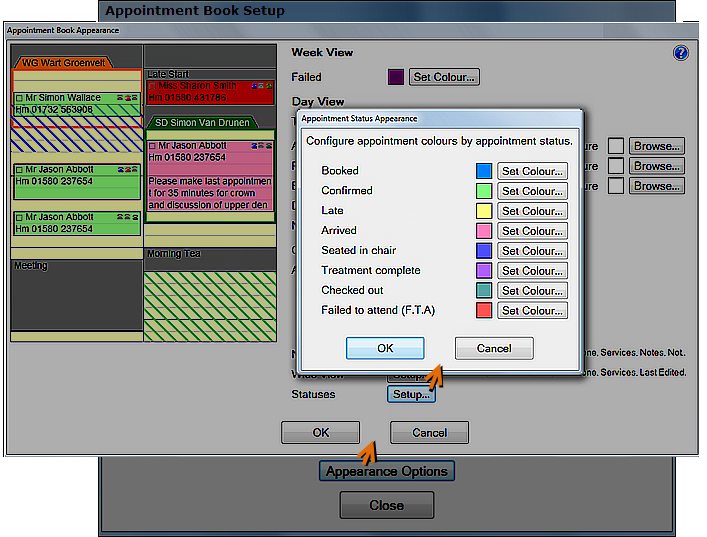The width and height of the screenshot is (707, 537).
Task: Click the Meeting block in preview
Action: point(77,294)
